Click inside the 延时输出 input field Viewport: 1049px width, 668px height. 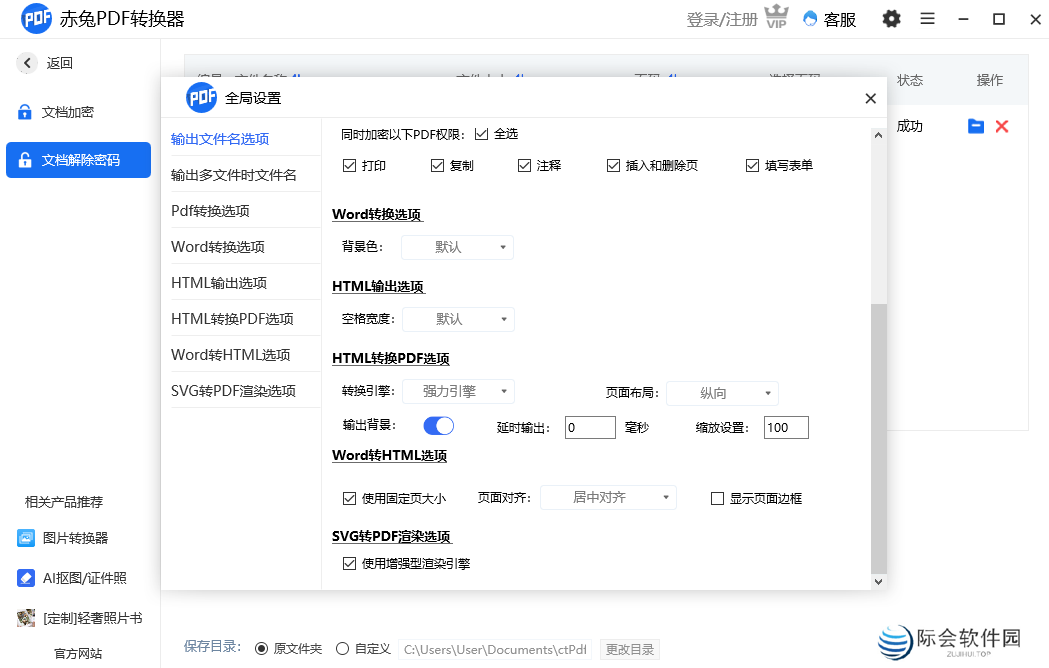[589, 427]
